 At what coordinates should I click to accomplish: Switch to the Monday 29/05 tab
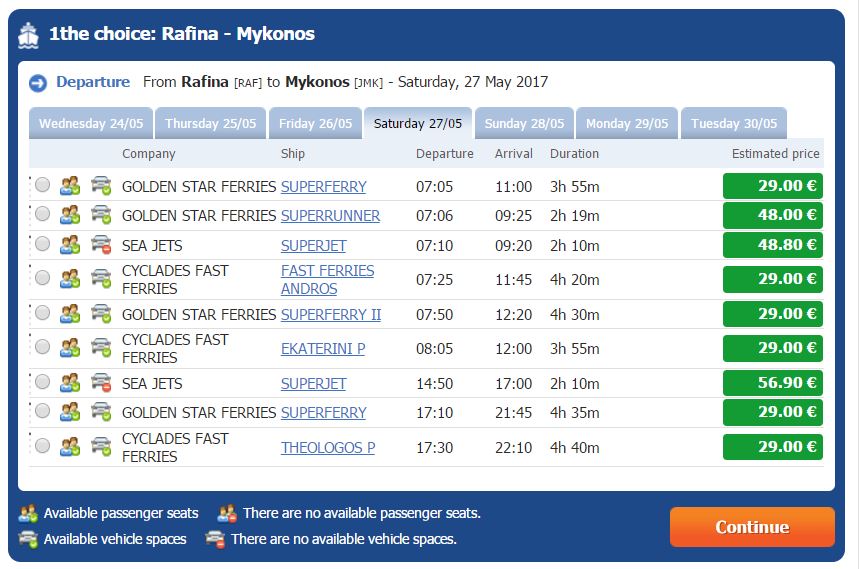627,123
